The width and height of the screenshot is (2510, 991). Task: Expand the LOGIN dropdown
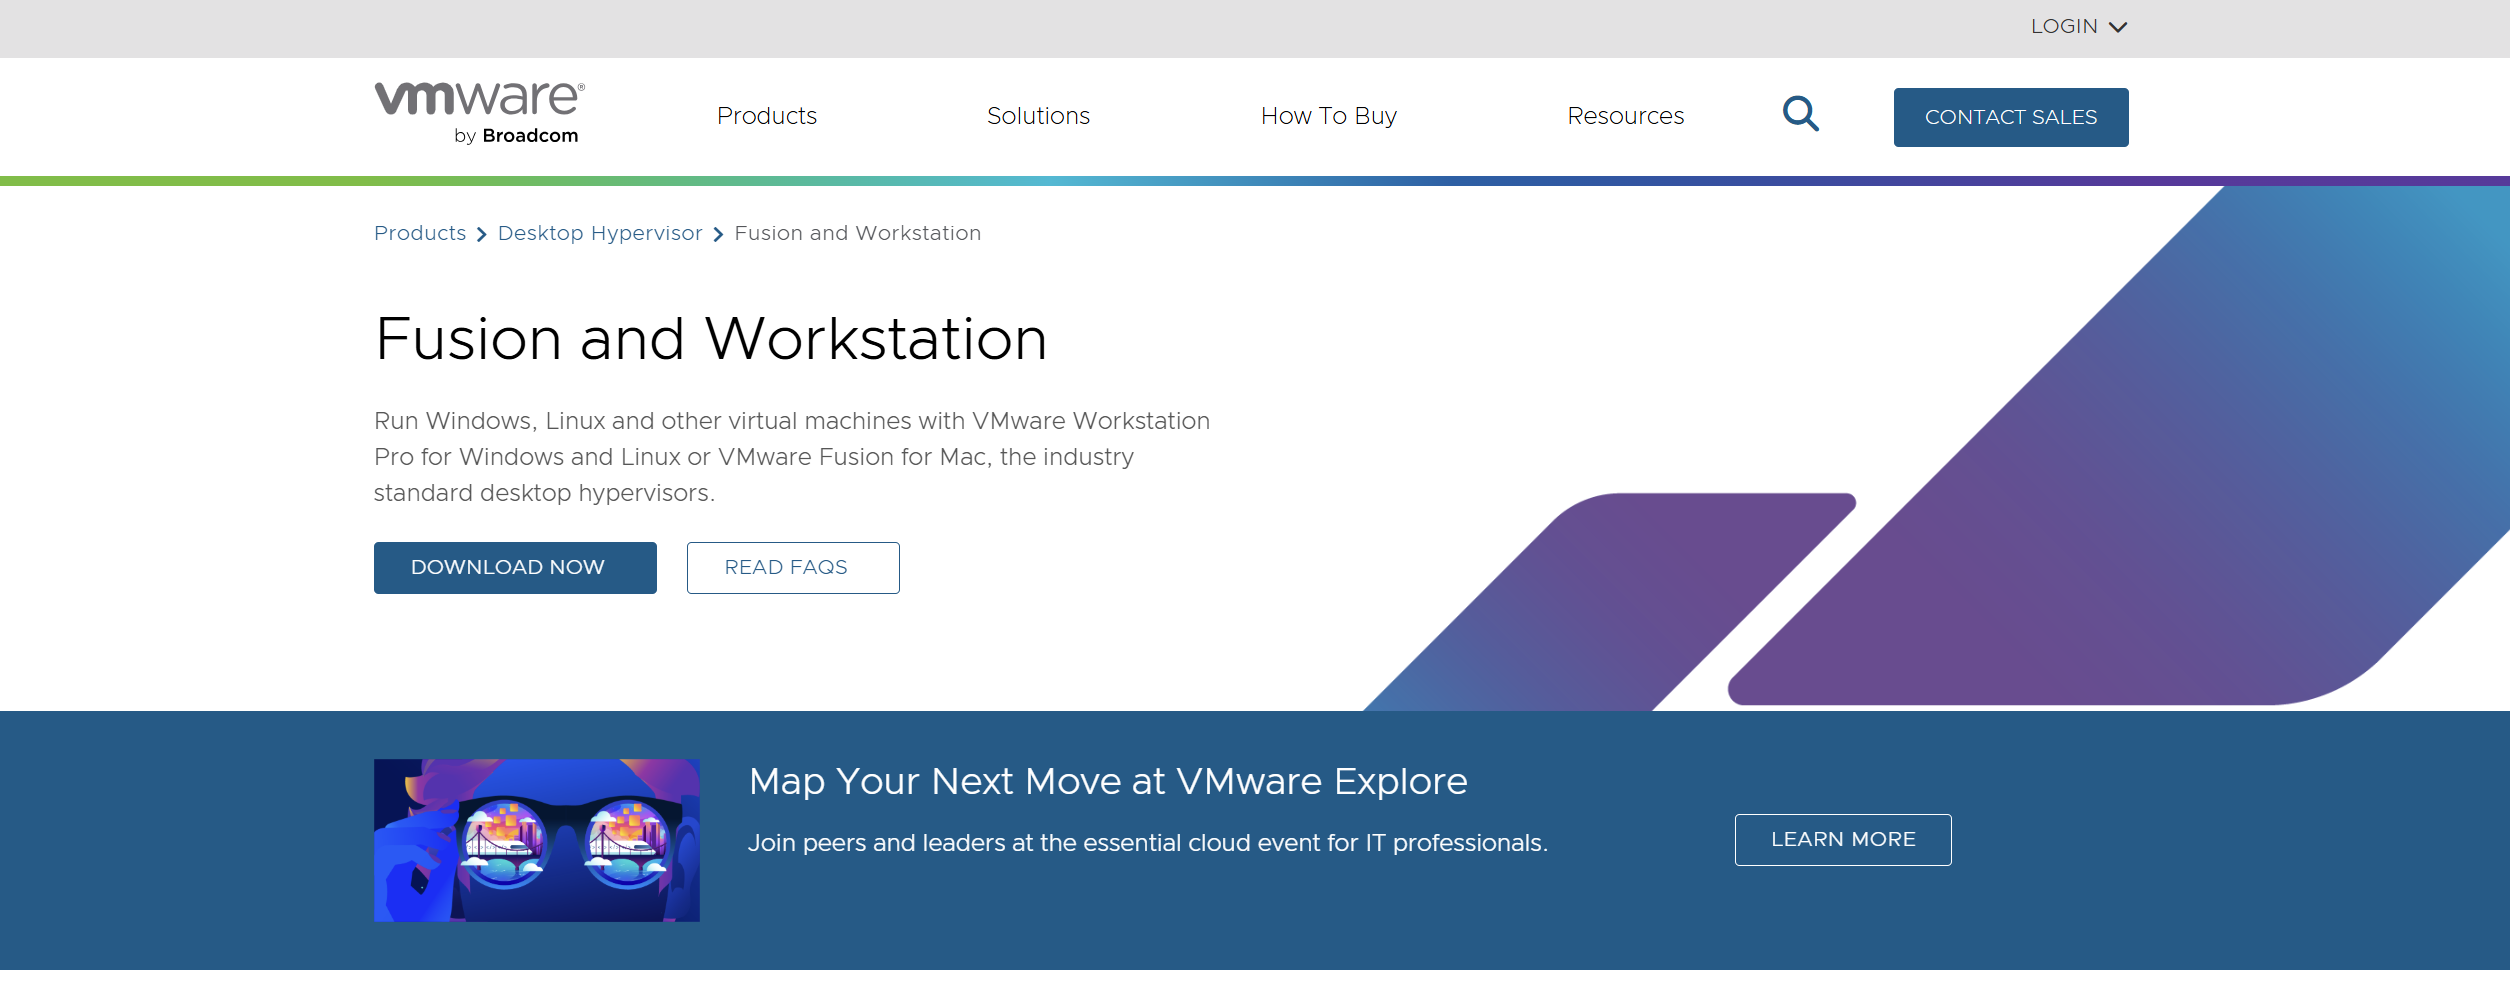point(2078,27)
